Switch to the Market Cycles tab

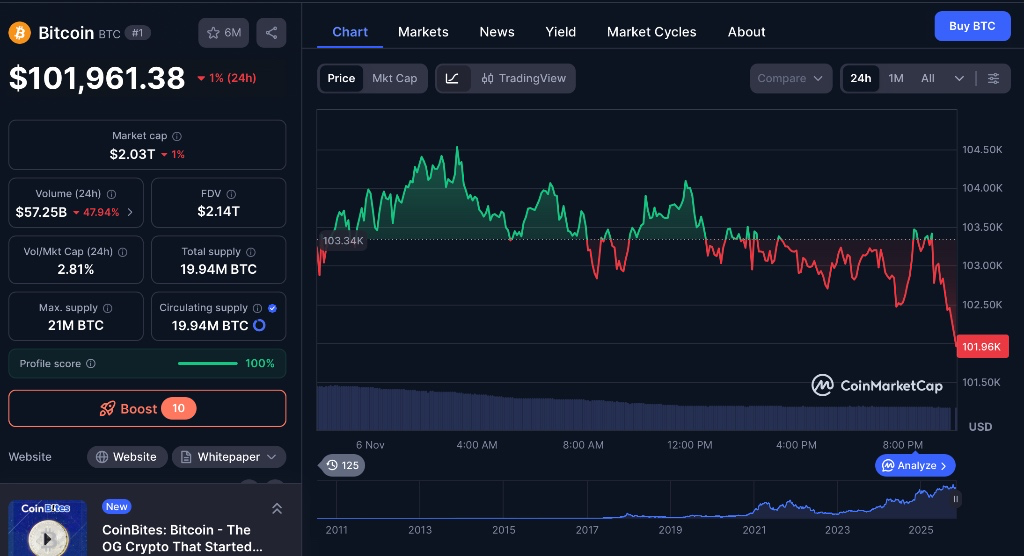click(x=651, y=32)
